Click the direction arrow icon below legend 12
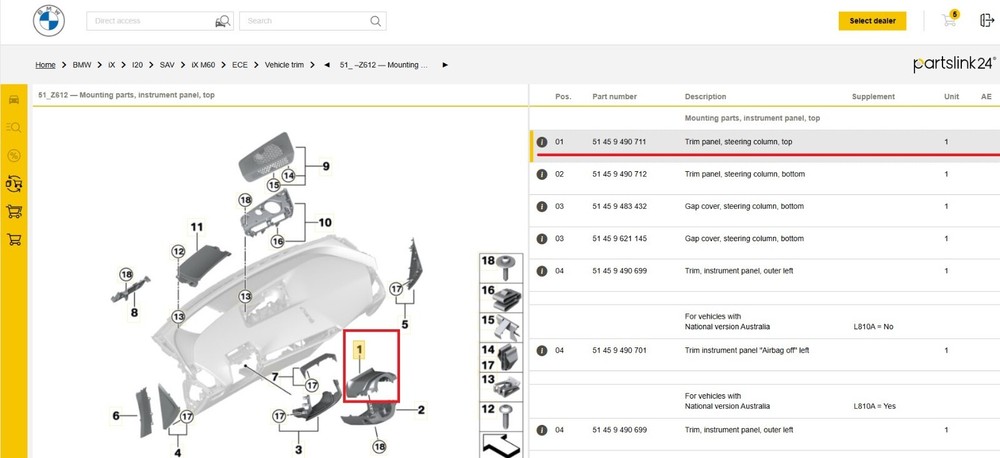 coord(501,445)
